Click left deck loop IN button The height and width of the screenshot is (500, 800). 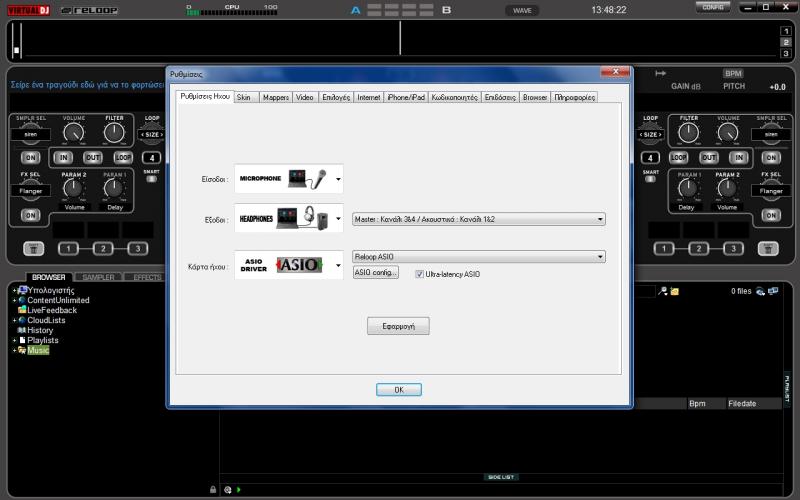click(x=63, y=158)
